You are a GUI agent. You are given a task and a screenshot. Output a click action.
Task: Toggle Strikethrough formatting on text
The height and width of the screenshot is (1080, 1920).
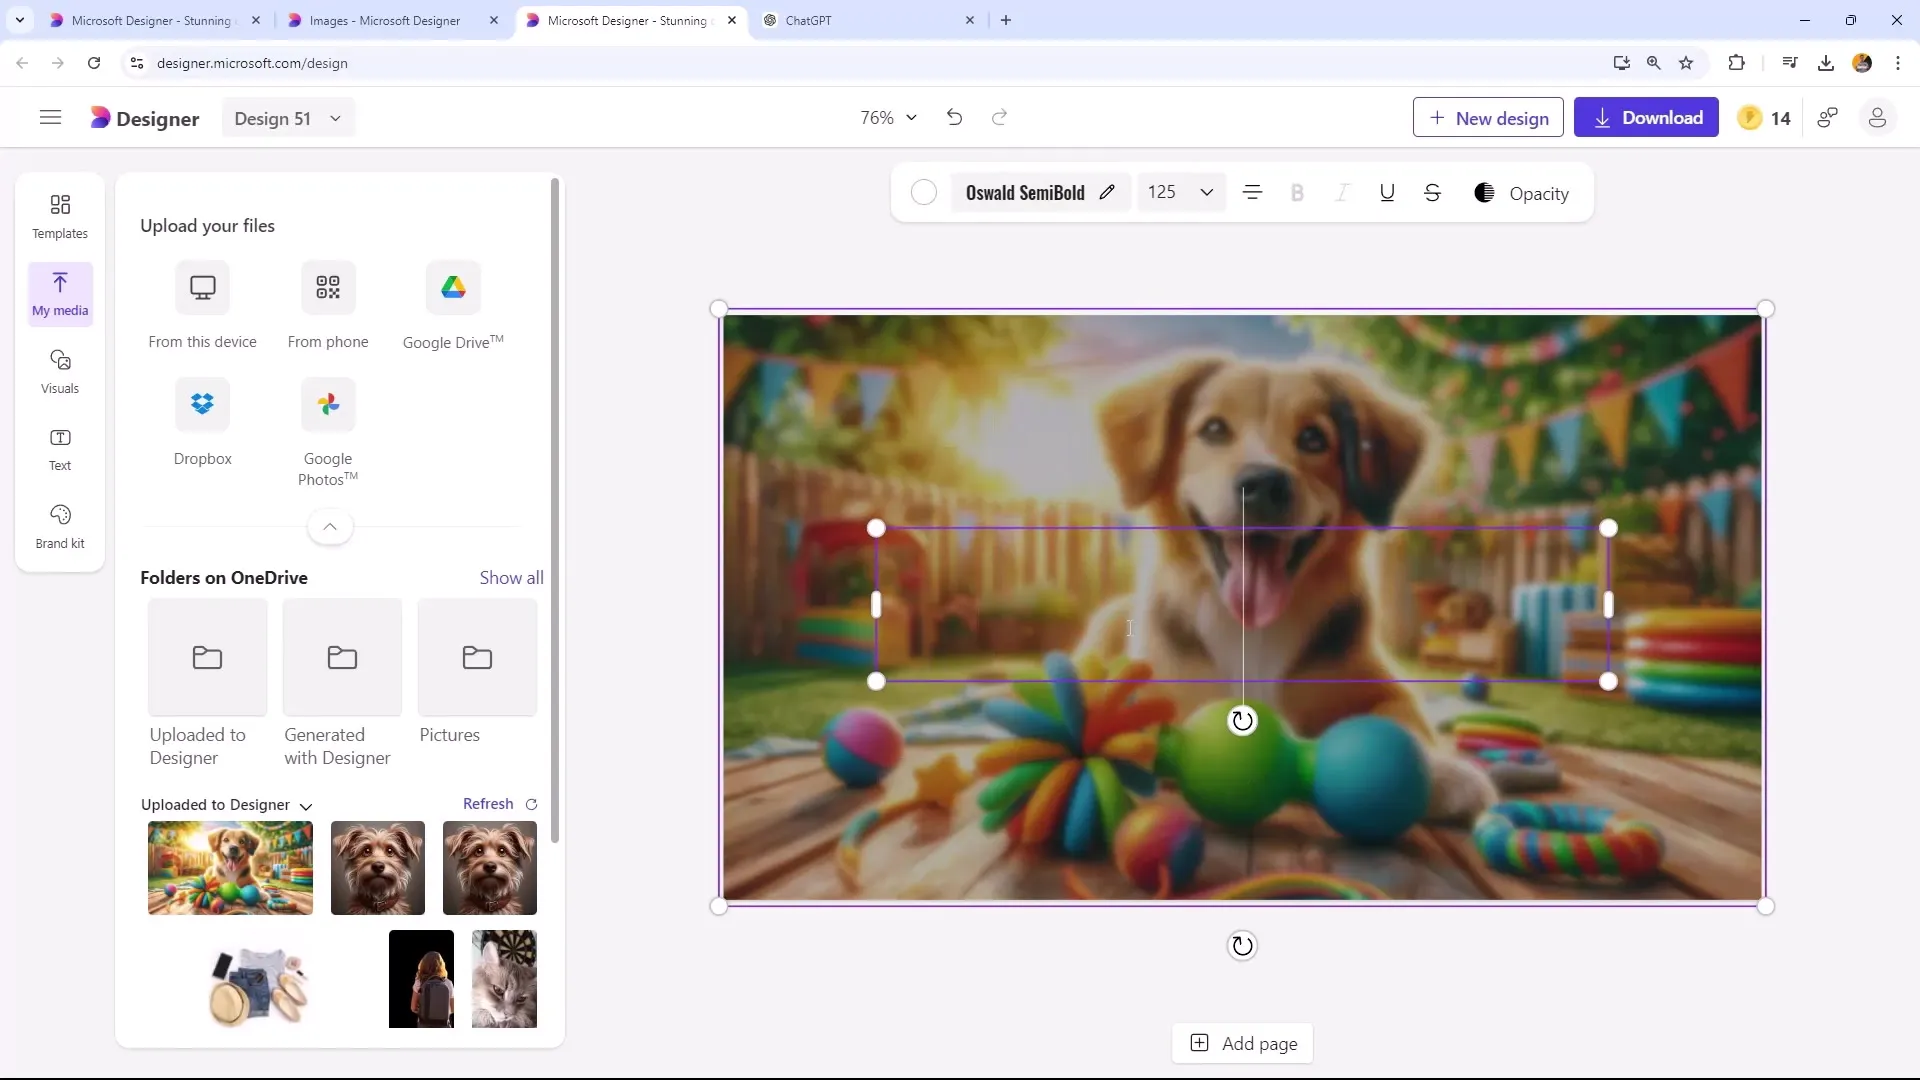pos(1432,194)
